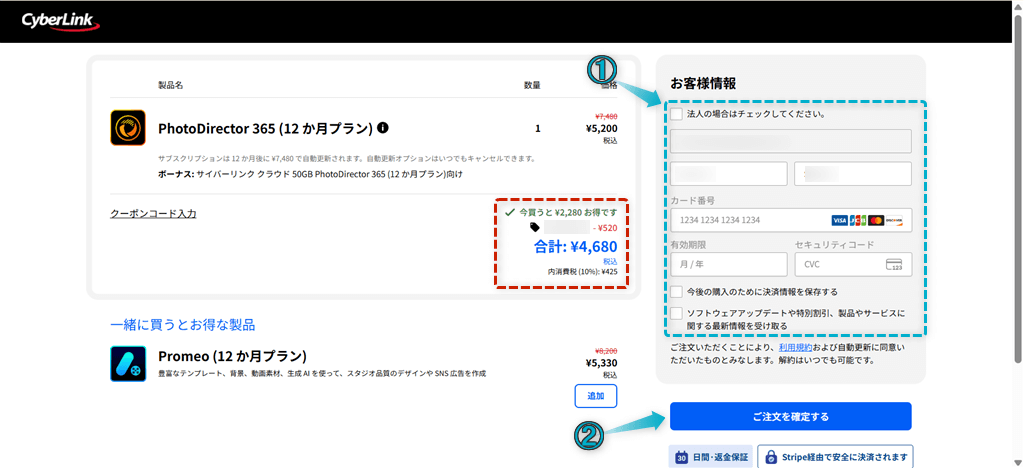Click the - ¥520 discount amount
Screen dimensions: 1024x468
(x=605, y=228)
